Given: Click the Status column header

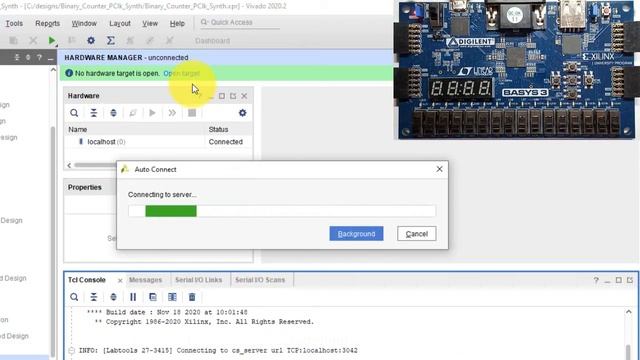Looking at the screenshot, I should tap(218, 129).
